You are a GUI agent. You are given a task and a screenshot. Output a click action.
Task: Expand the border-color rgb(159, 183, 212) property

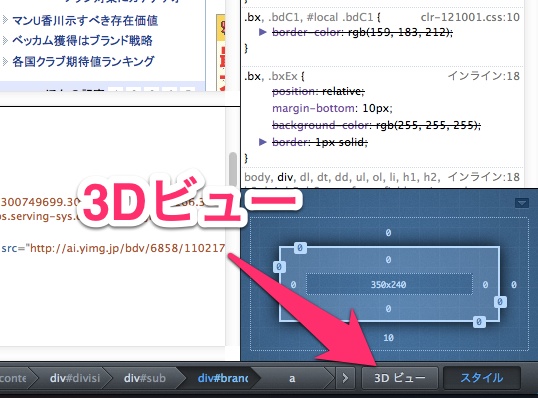[x=262, y=32]
